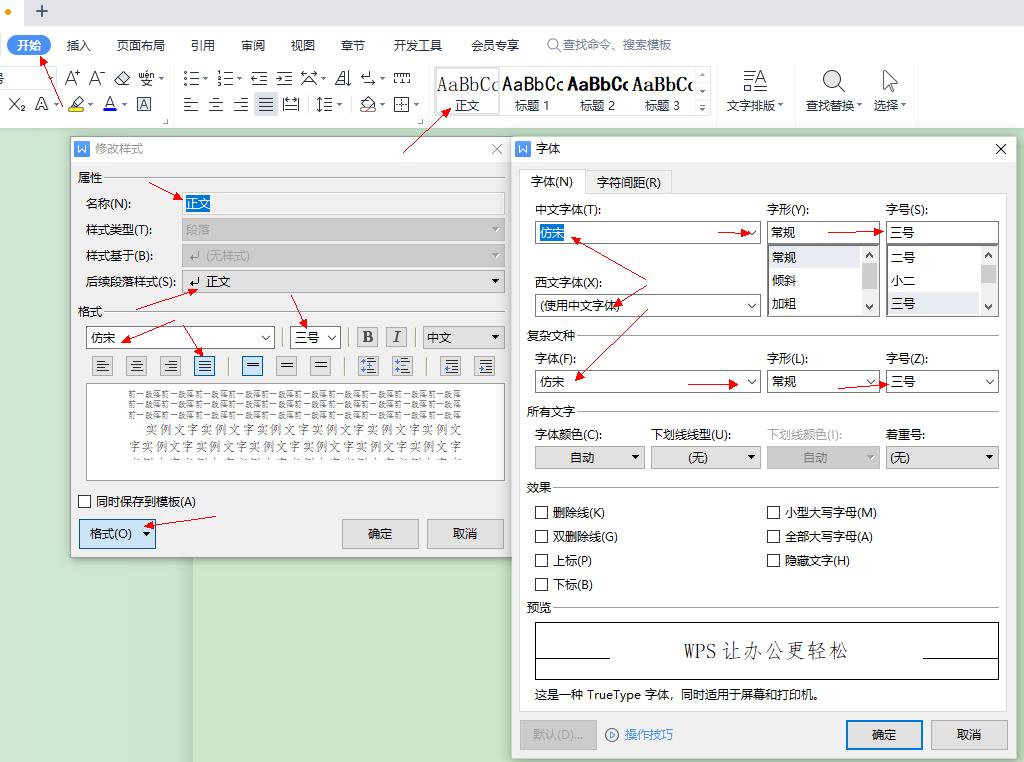The image size is (1024, 762).
Task: Select the Increase Font Size icon
Action: [71, 77]
